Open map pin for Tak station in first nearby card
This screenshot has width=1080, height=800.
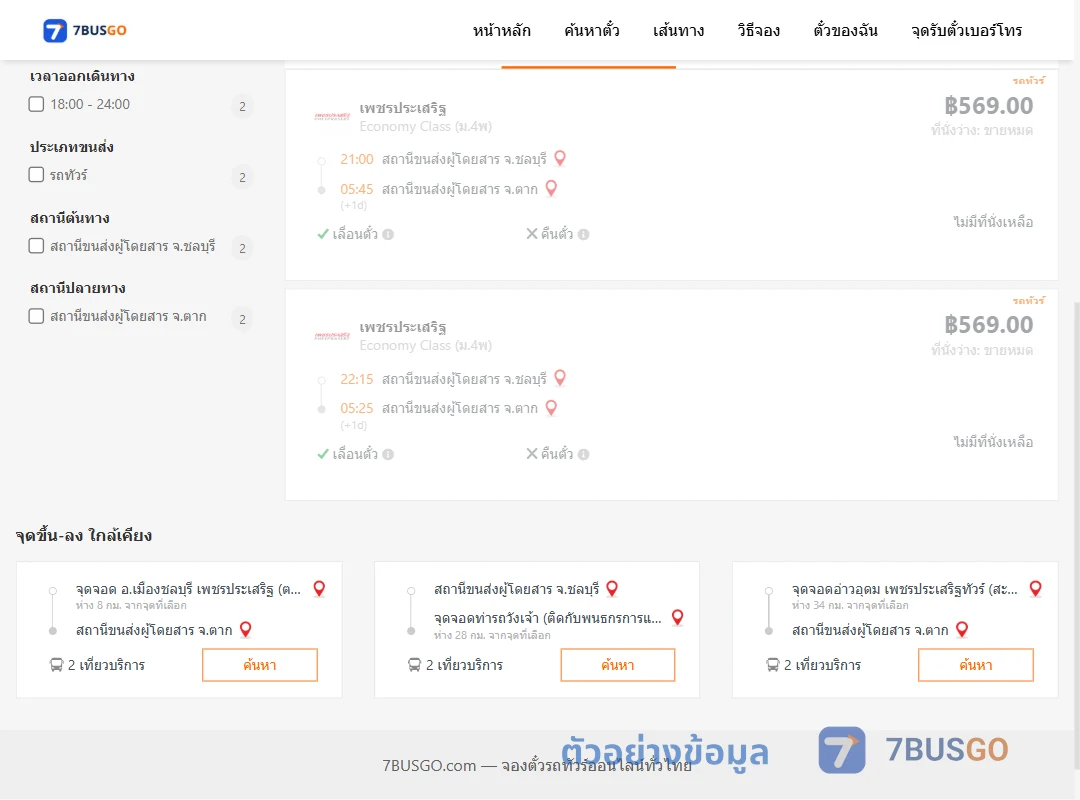pos(246,629)
